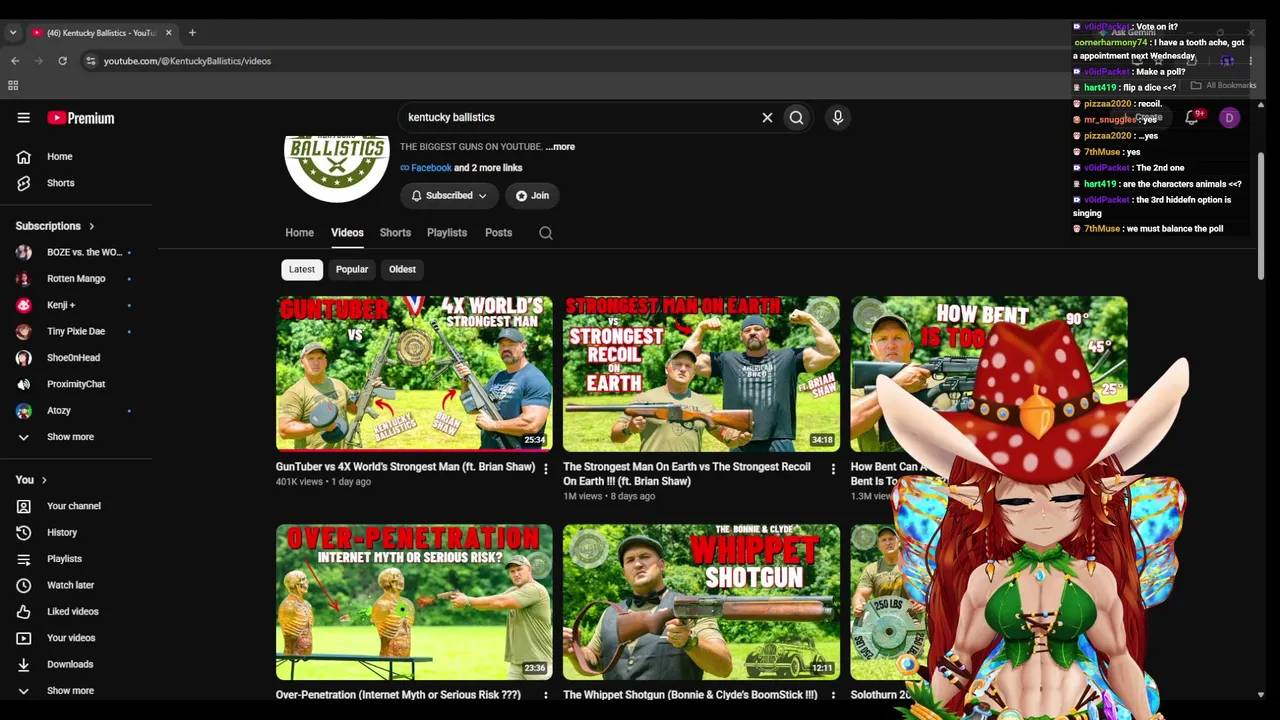
Task: Start voice search with the microphone
Action: pos(838,118)
